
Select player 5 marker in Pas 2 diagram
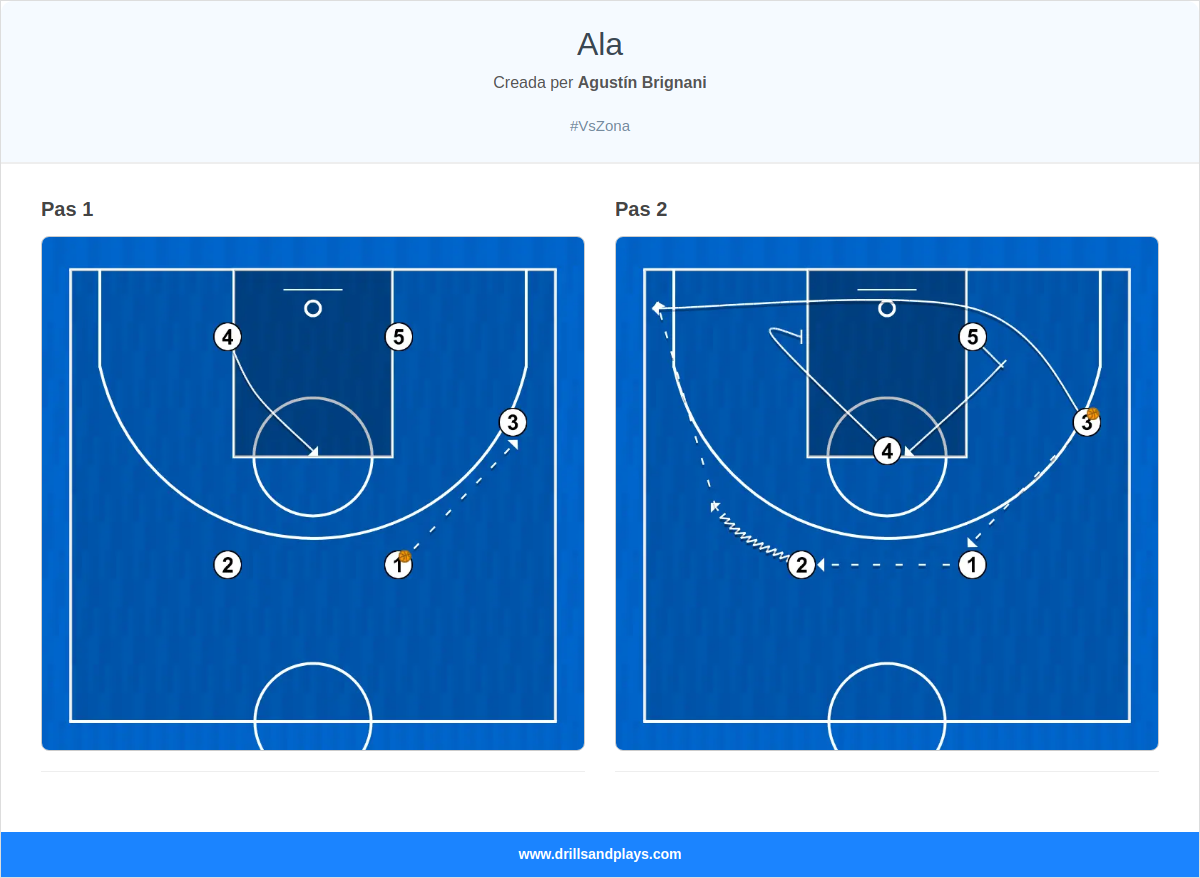point(973,337)
